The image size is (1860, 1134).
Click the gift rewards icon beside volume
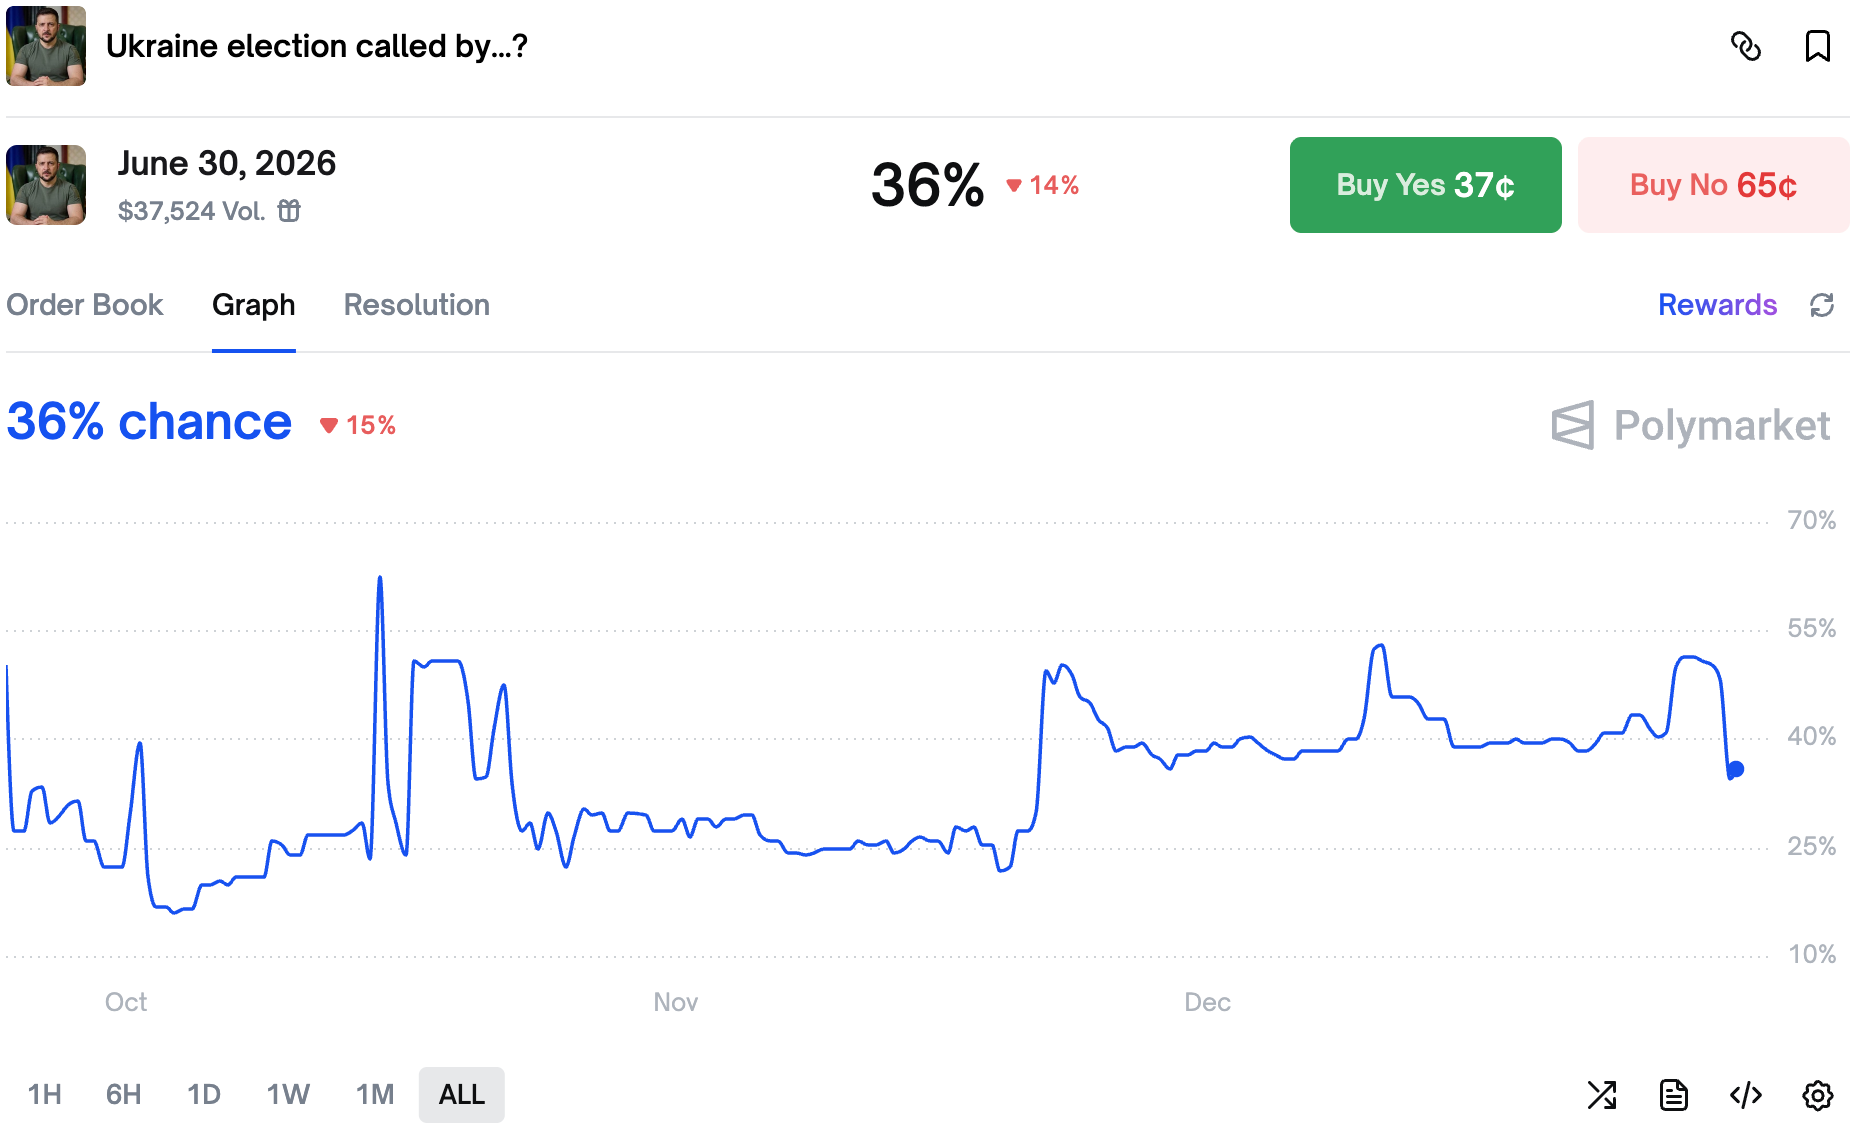coord(289,211)
